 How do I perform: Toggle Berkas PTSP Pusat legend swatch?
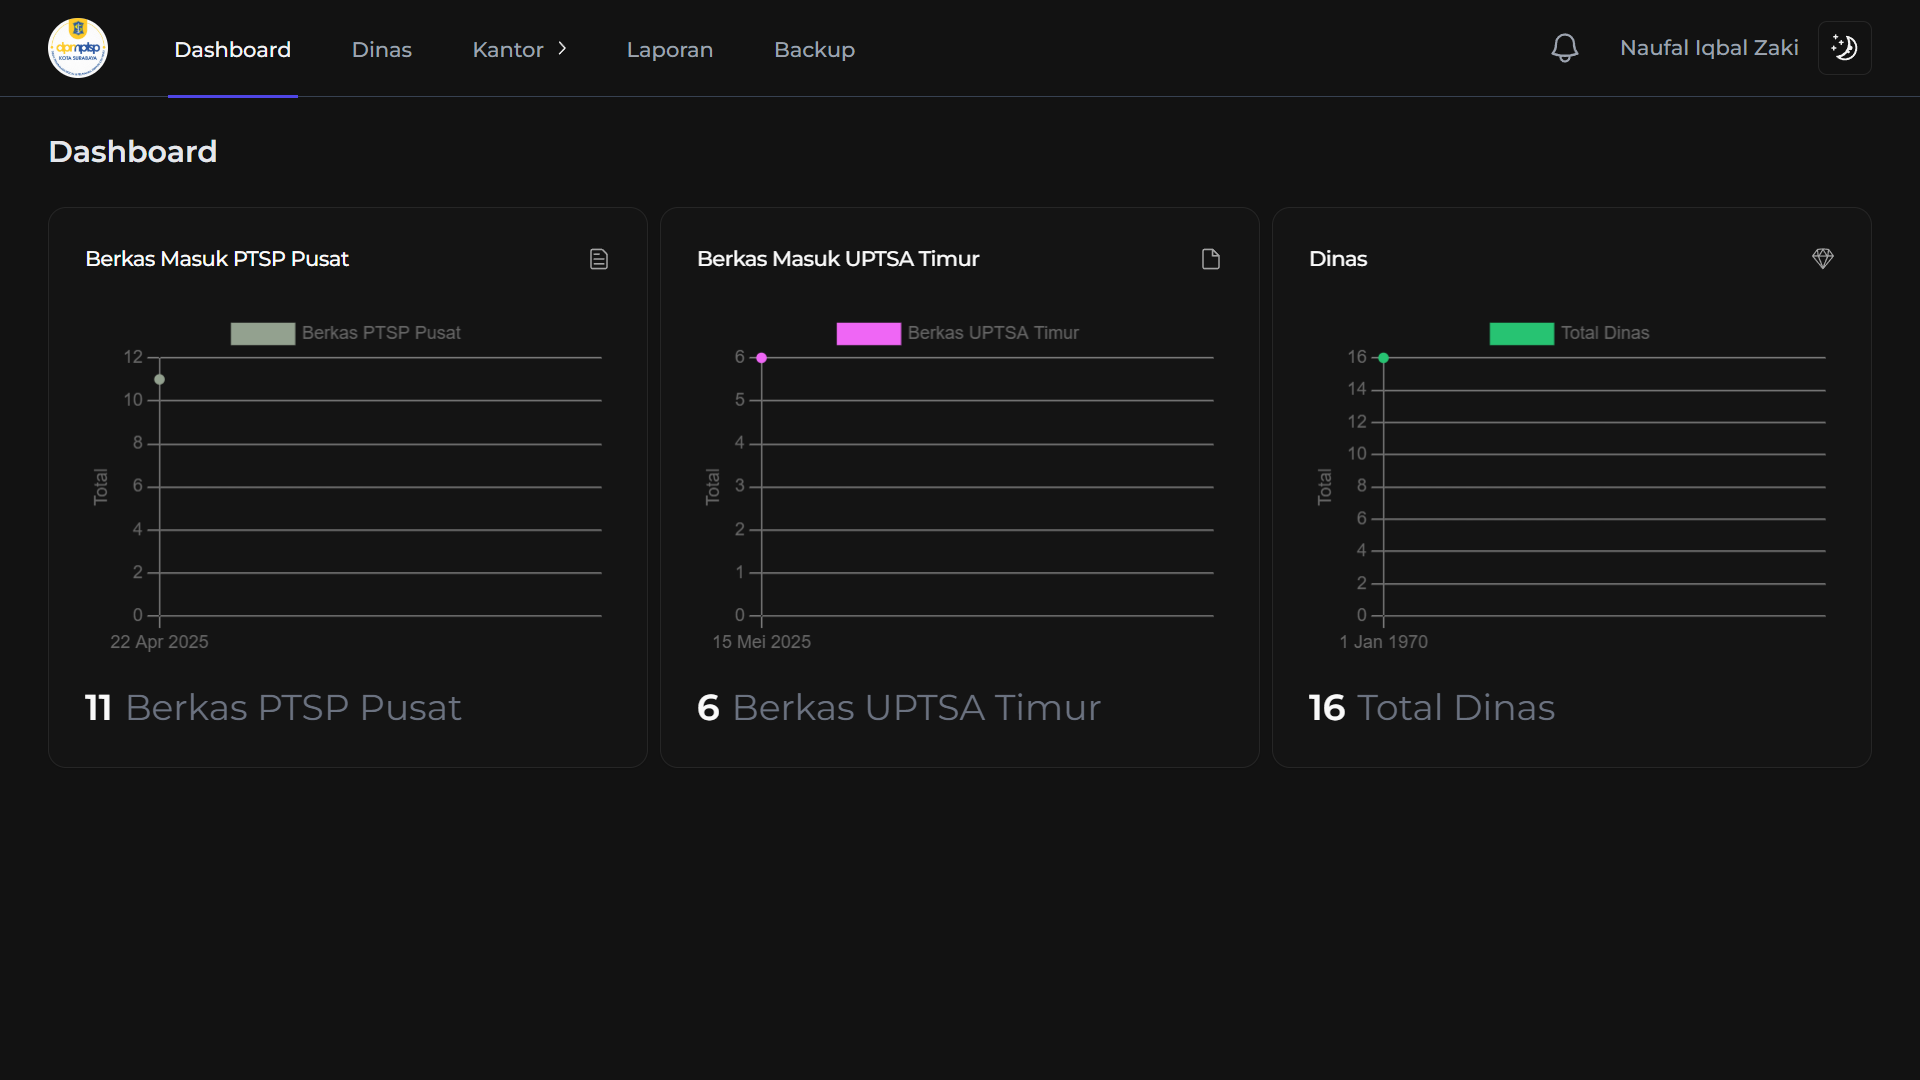pos(263,333)
